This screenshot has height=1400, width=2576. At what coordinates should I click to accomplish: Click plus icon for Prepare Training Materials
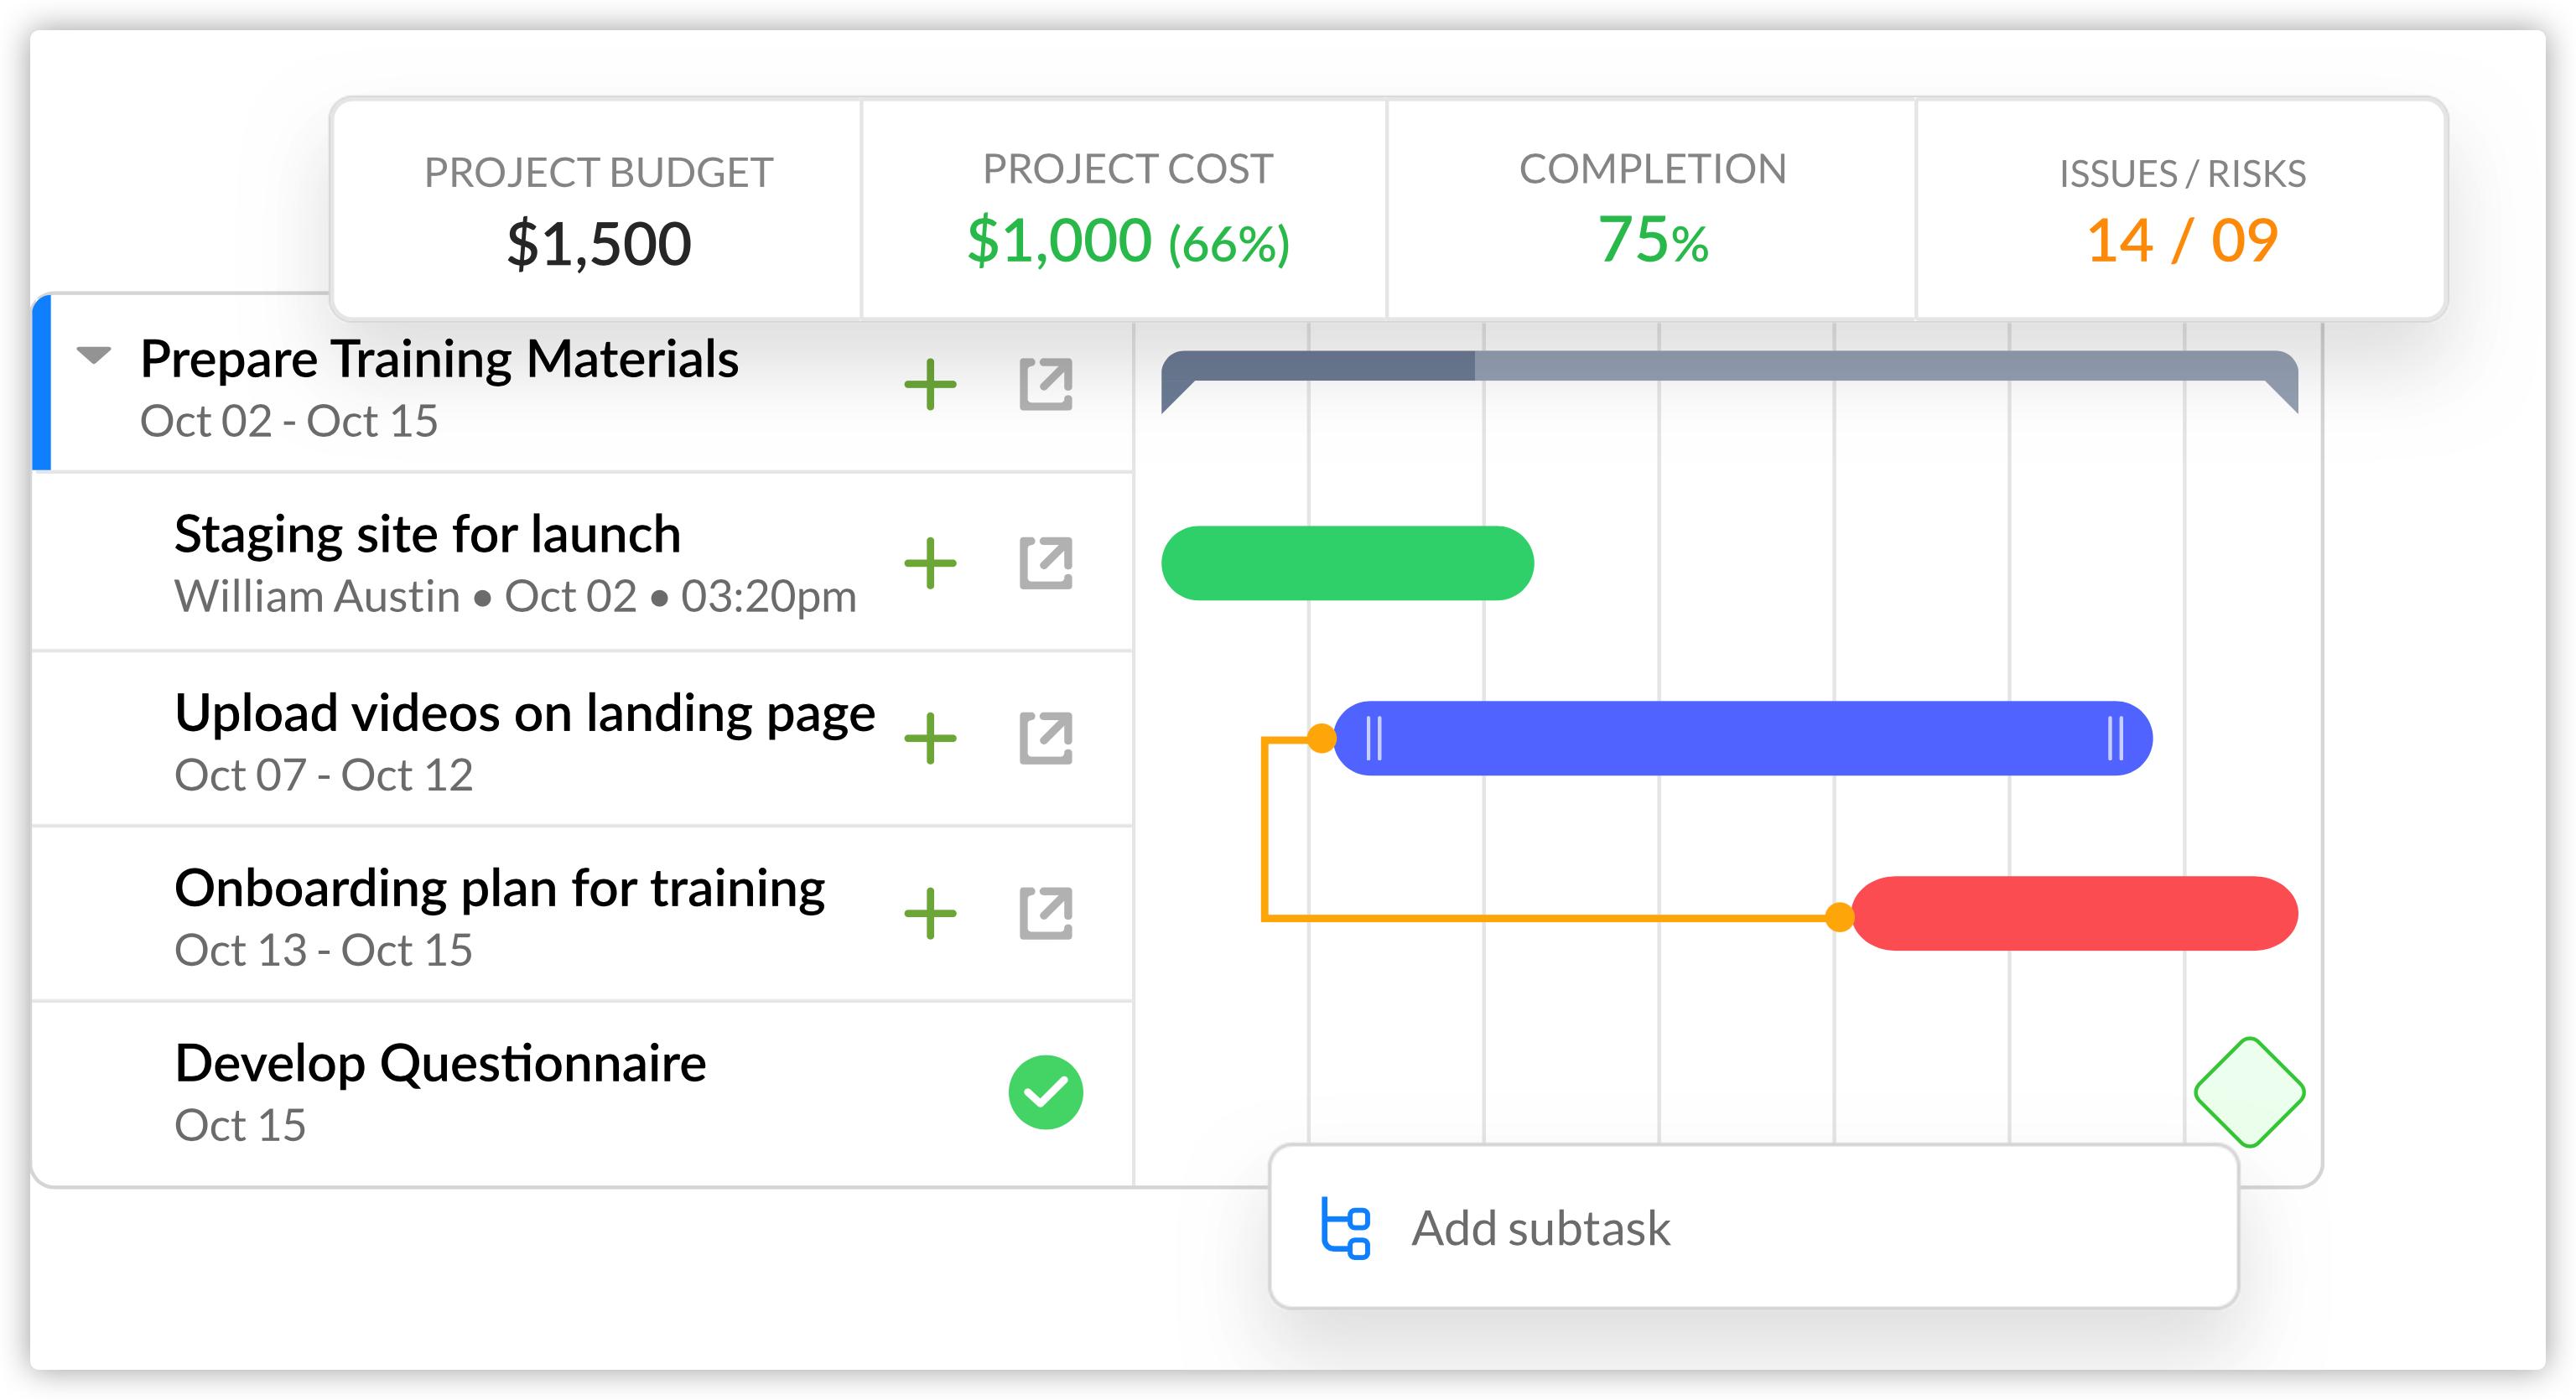pos(930,385)
